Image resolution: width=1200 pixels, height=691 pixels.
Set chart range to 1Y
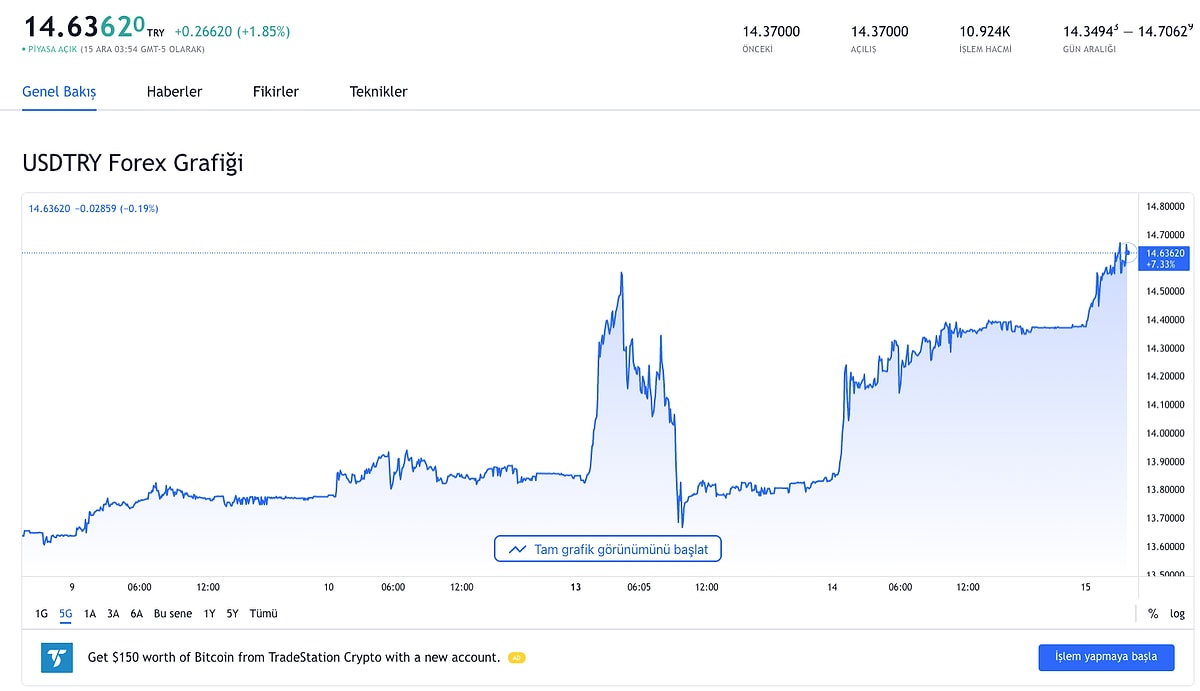[x=209, y=614]
